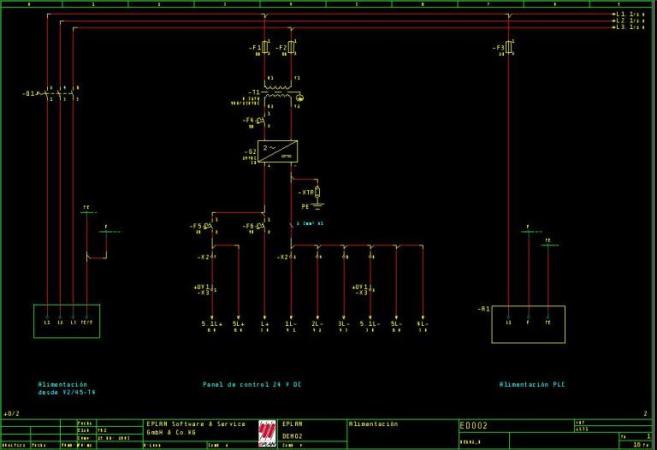Select the -F6 circuit breaker symbol
Screen dimensions: 657x450
point(261,227)
